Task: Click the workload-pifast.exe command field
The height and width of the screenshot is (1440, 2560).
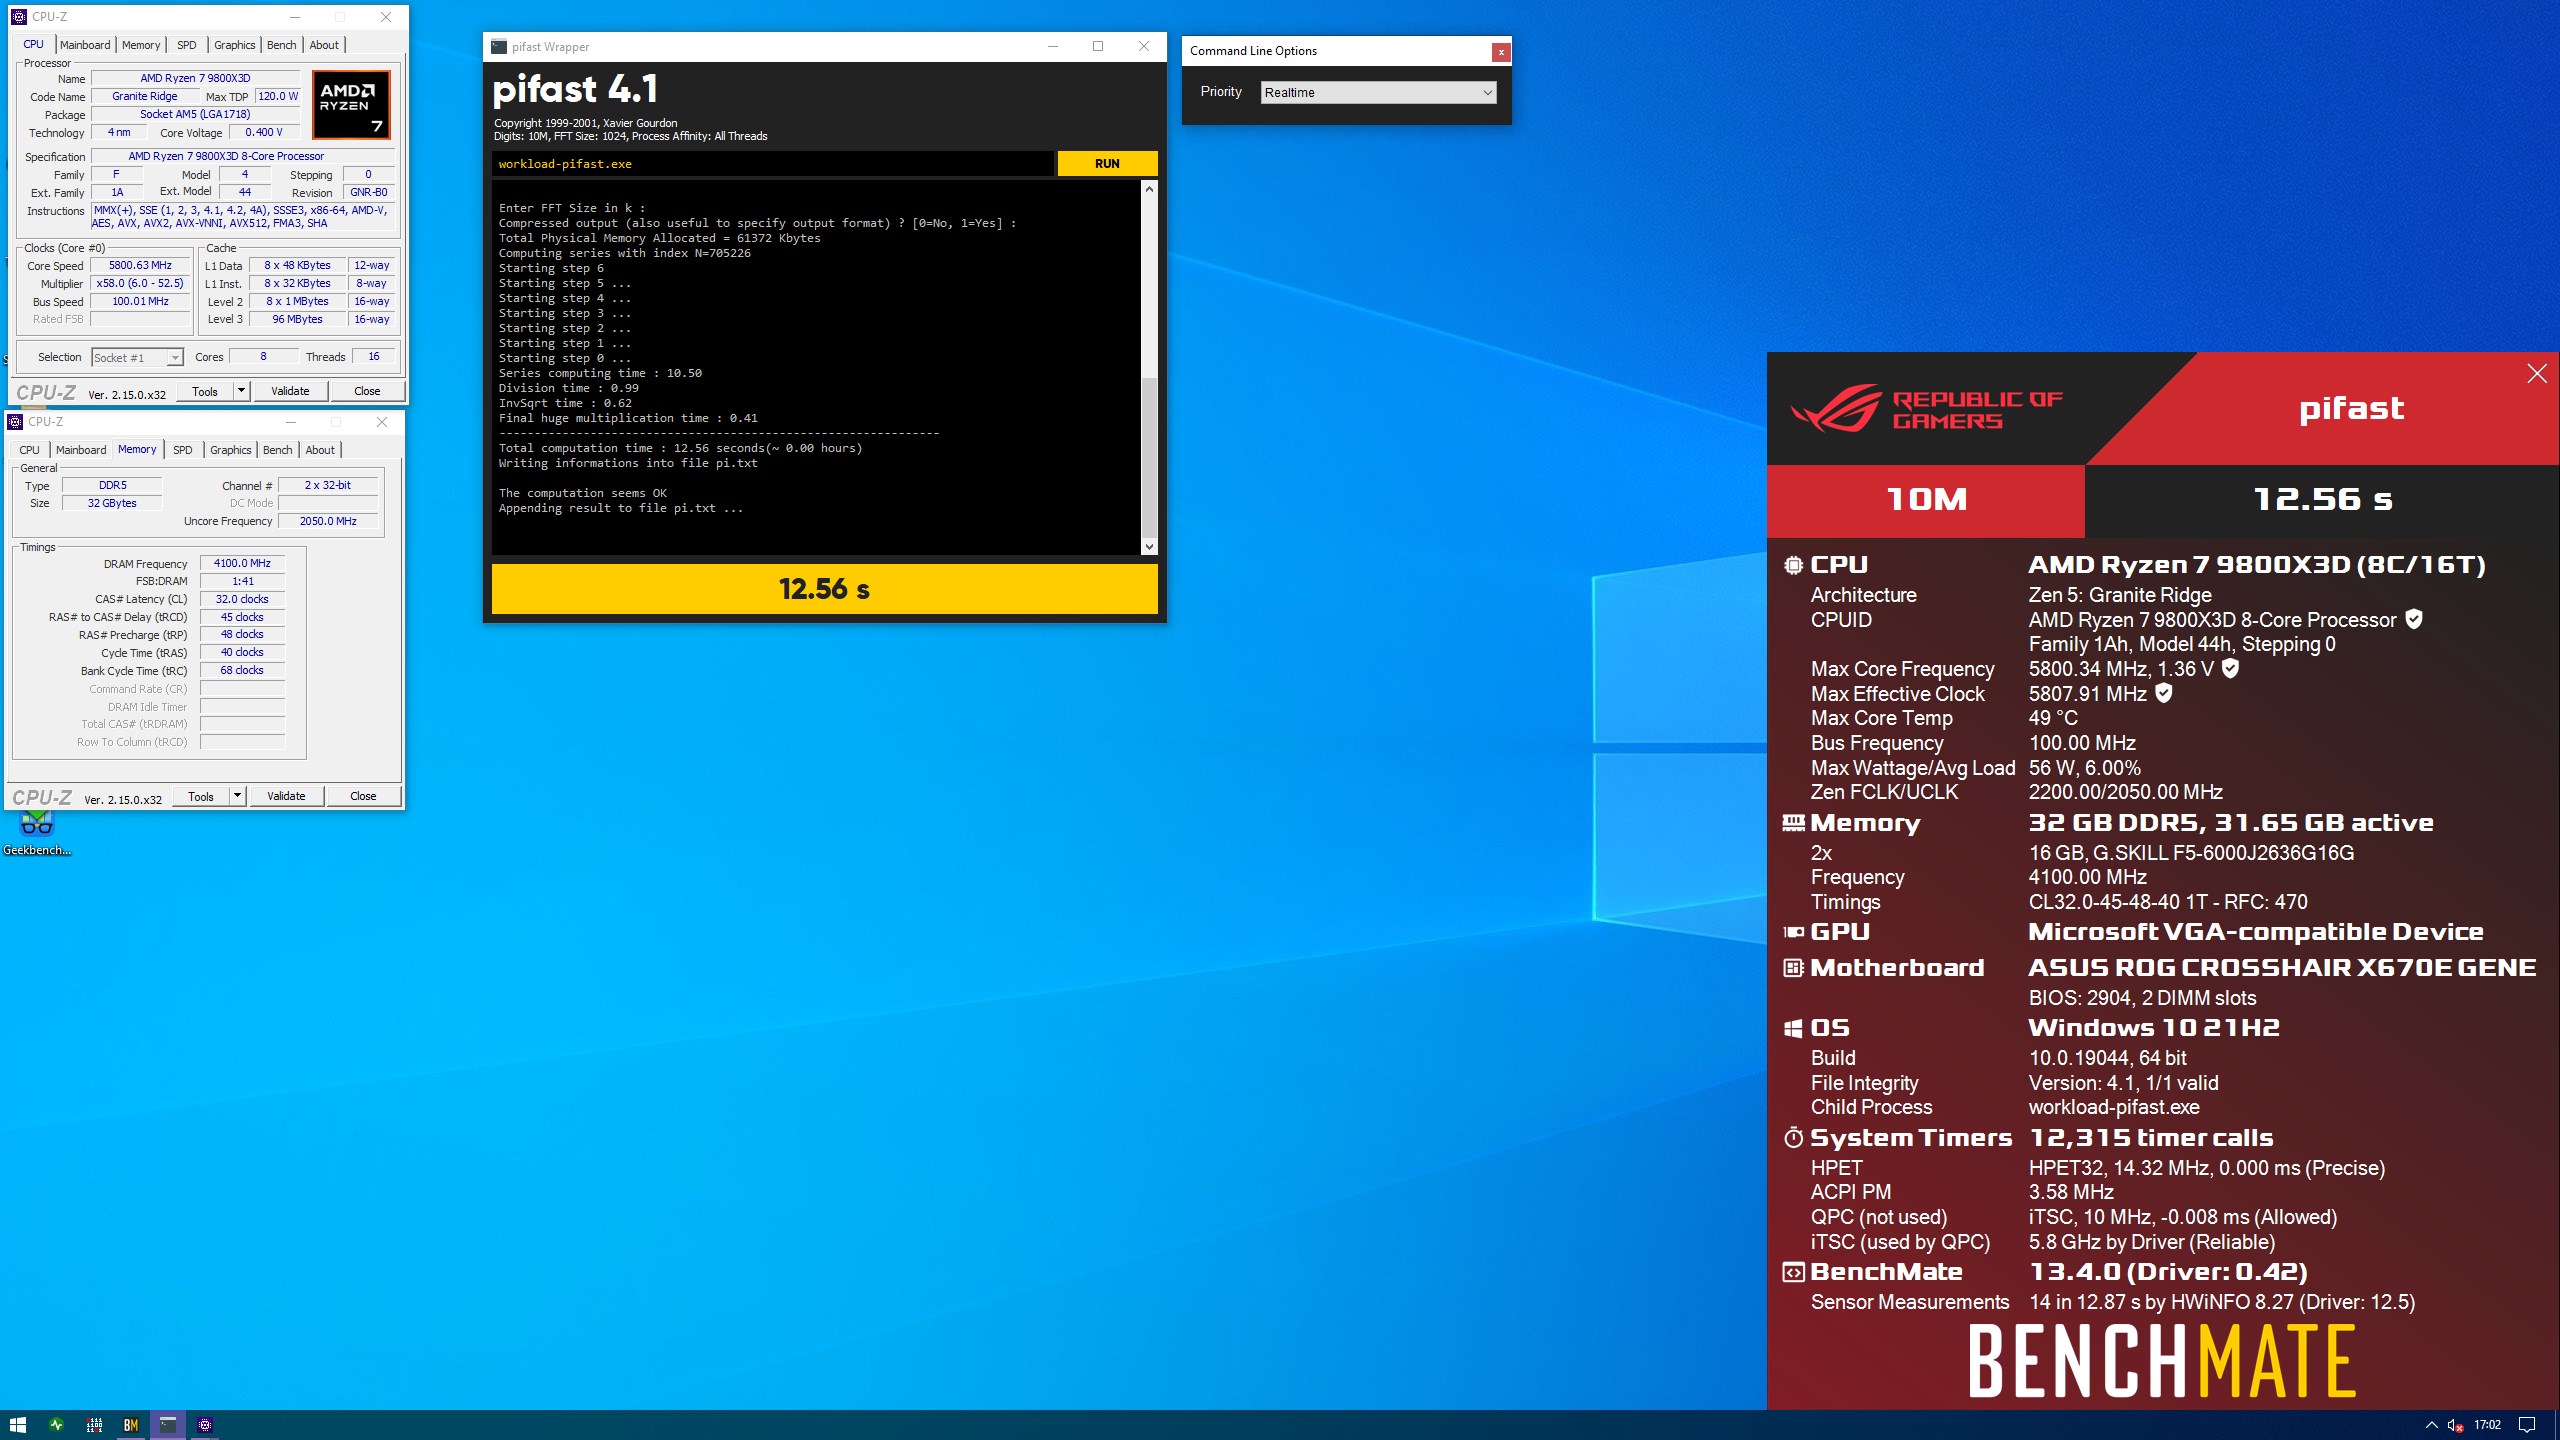Action: point(772,164)
